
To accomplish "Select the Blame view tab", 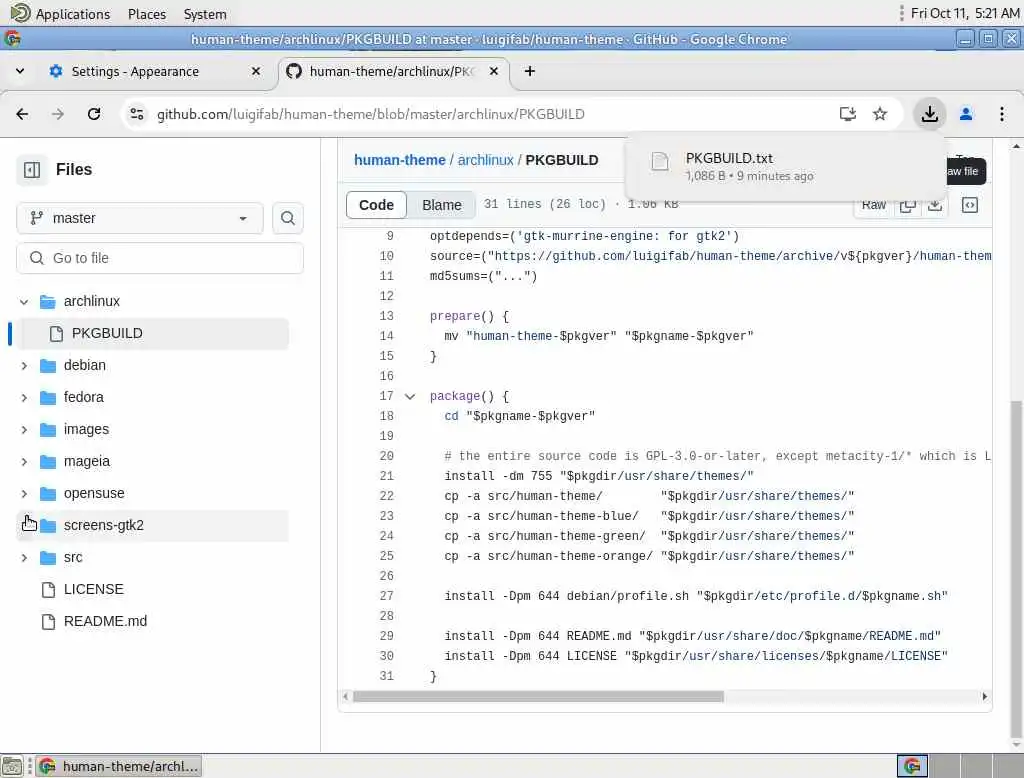I will (x=441, y=205).
